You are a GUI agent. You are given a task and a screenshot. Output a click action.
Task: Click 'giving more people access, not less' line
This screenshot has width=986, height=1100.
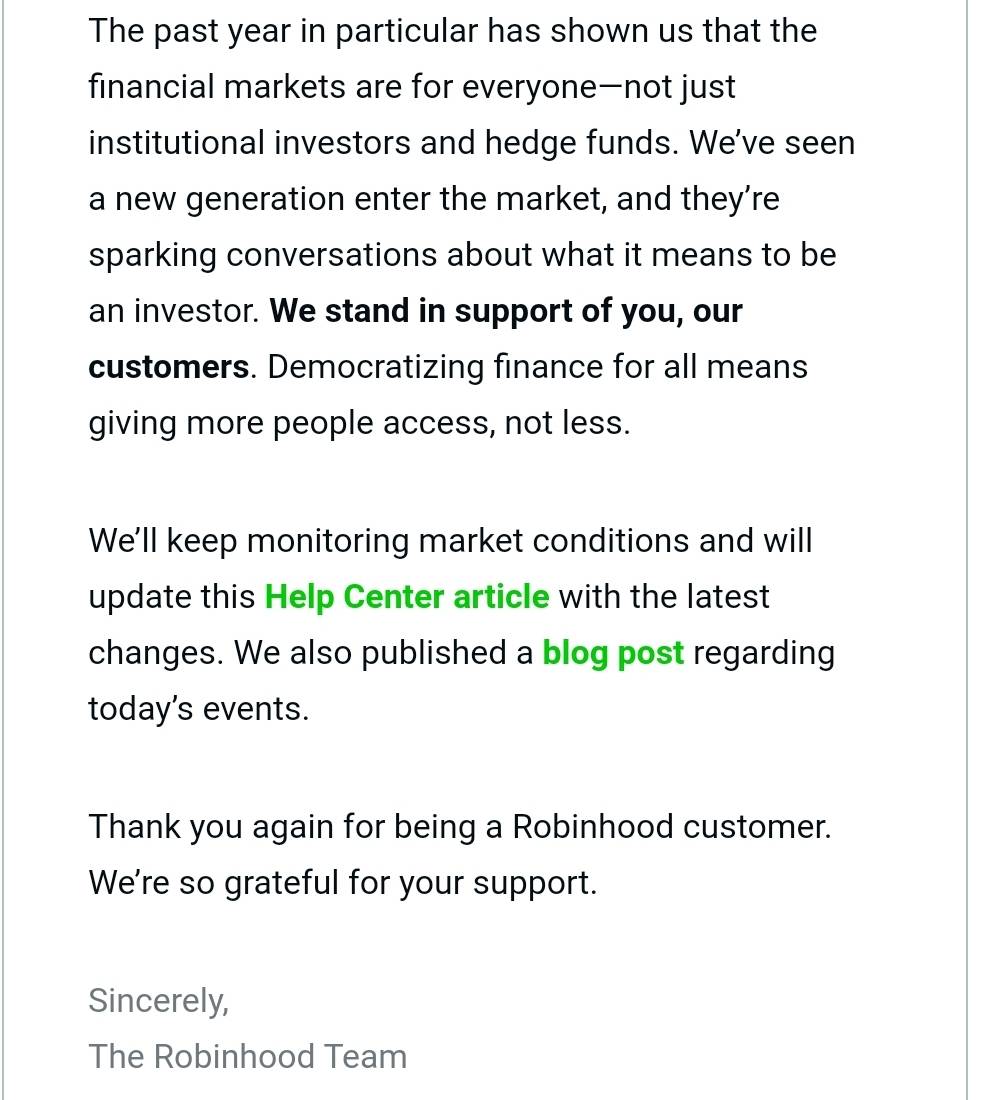coord(359,423)
